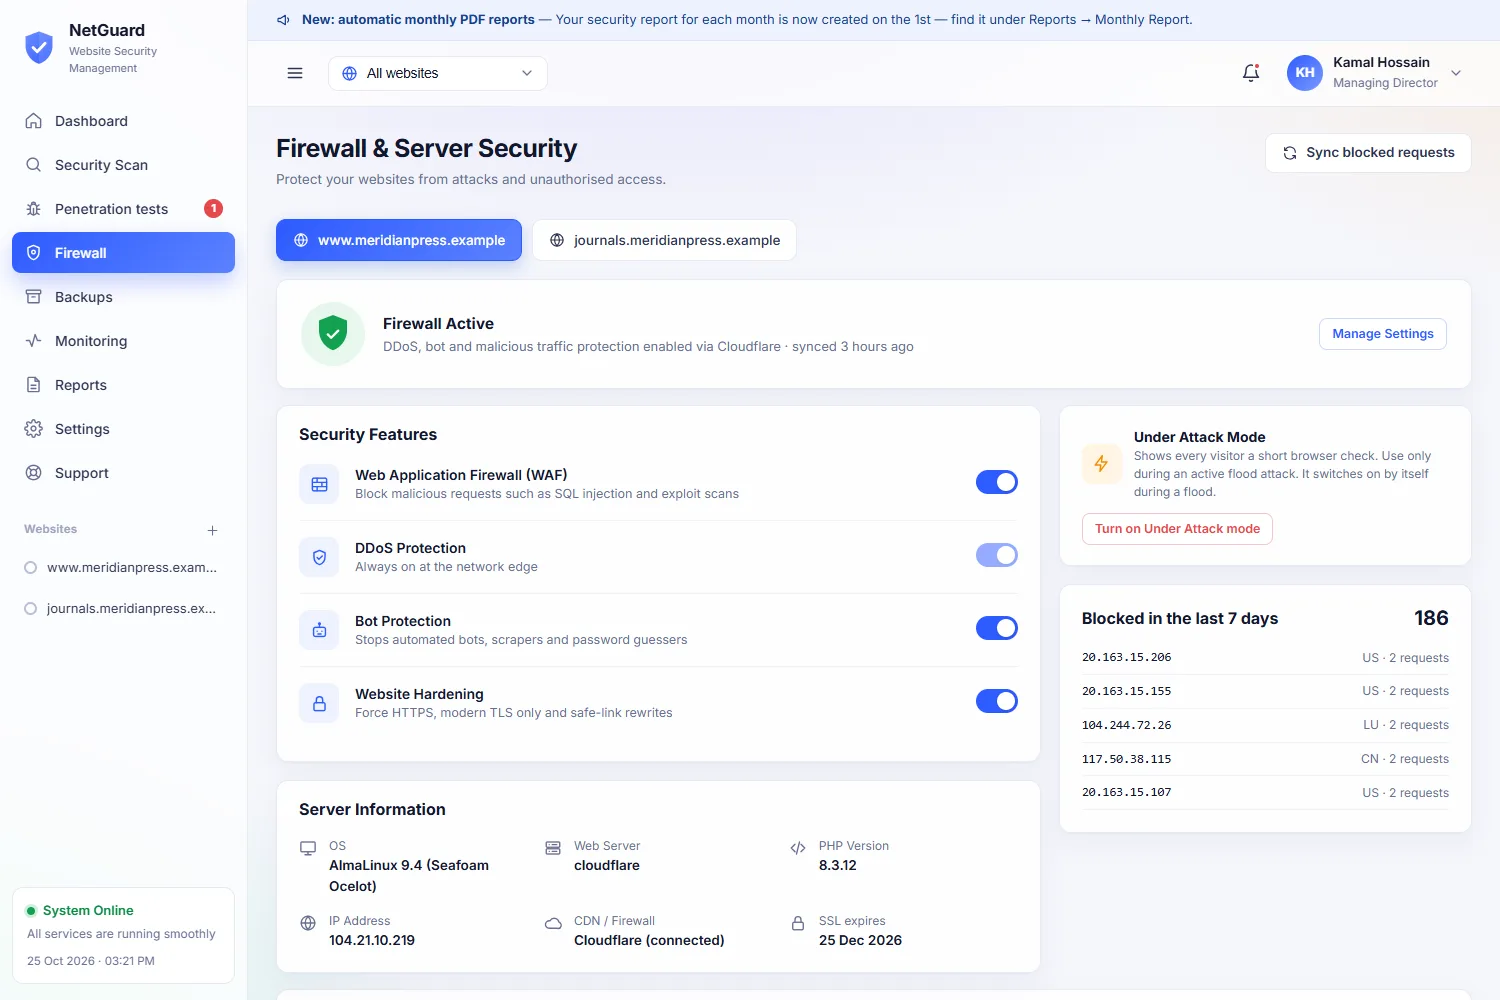Click the NetGuard shield logo
This screenshot has width=1500, height=1000.
(x=39, y=47)
